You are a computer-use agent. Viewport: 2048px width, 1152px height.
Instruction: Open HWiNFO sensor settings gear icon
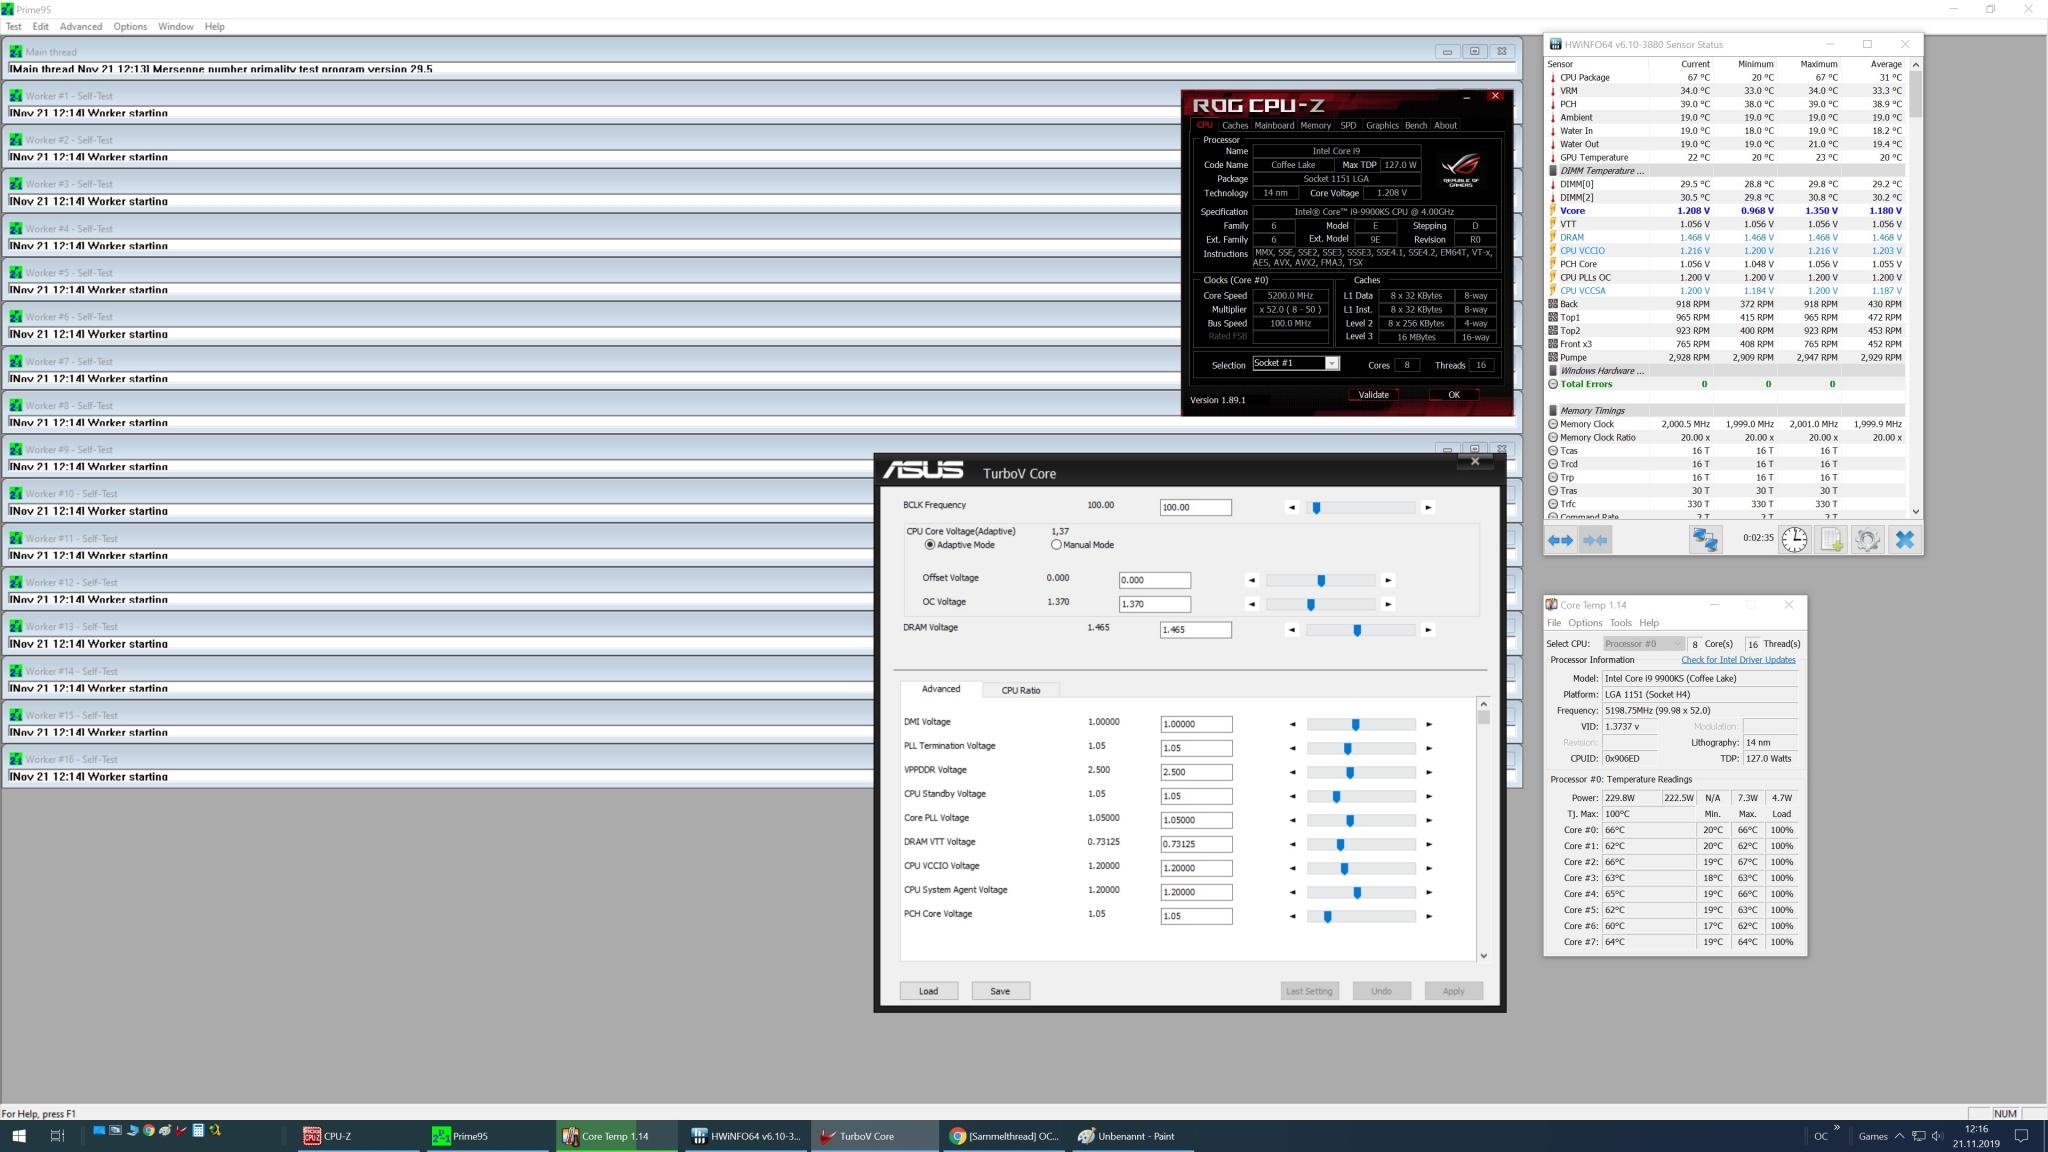[x=1867, y=540]
